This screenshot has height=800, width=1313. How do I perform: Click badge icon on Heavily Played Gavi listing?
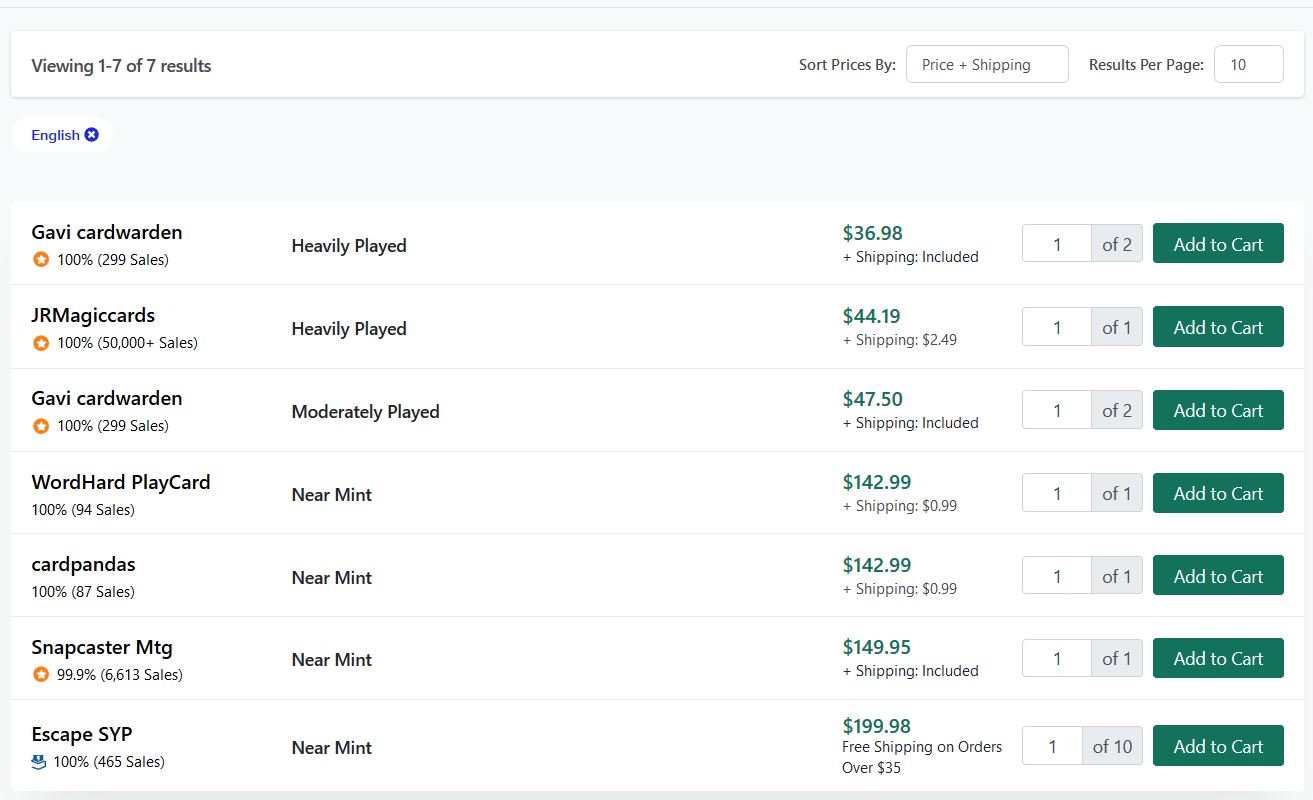pos(41,260)
